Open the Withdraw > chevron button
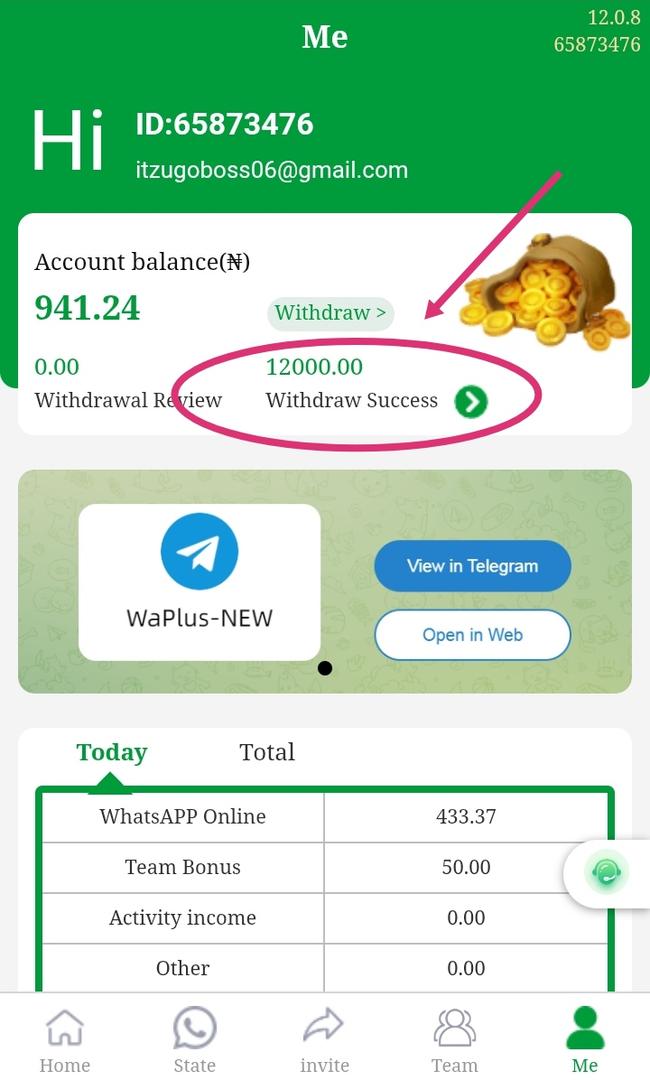Viewport: 650px width, 1080px height. [331, 313]
